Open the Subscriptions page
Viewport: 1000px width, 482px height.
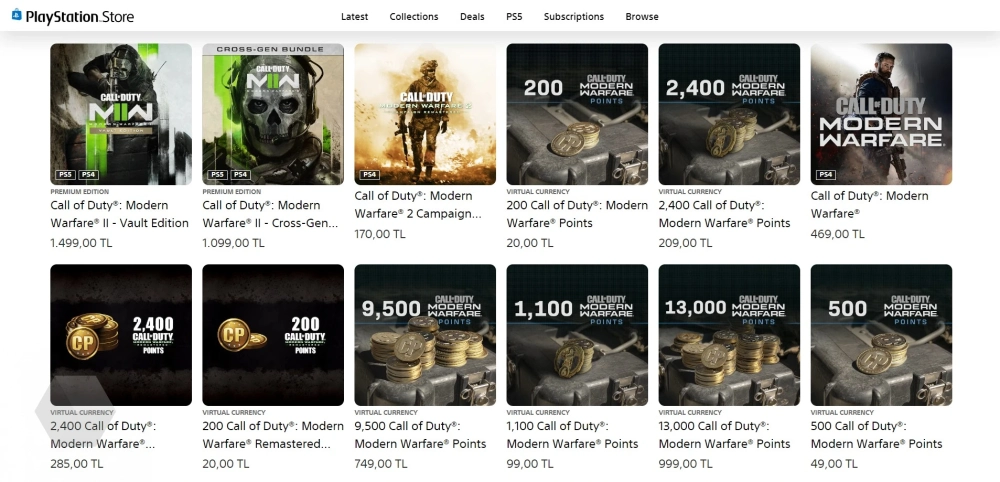[x=574, y=17]
